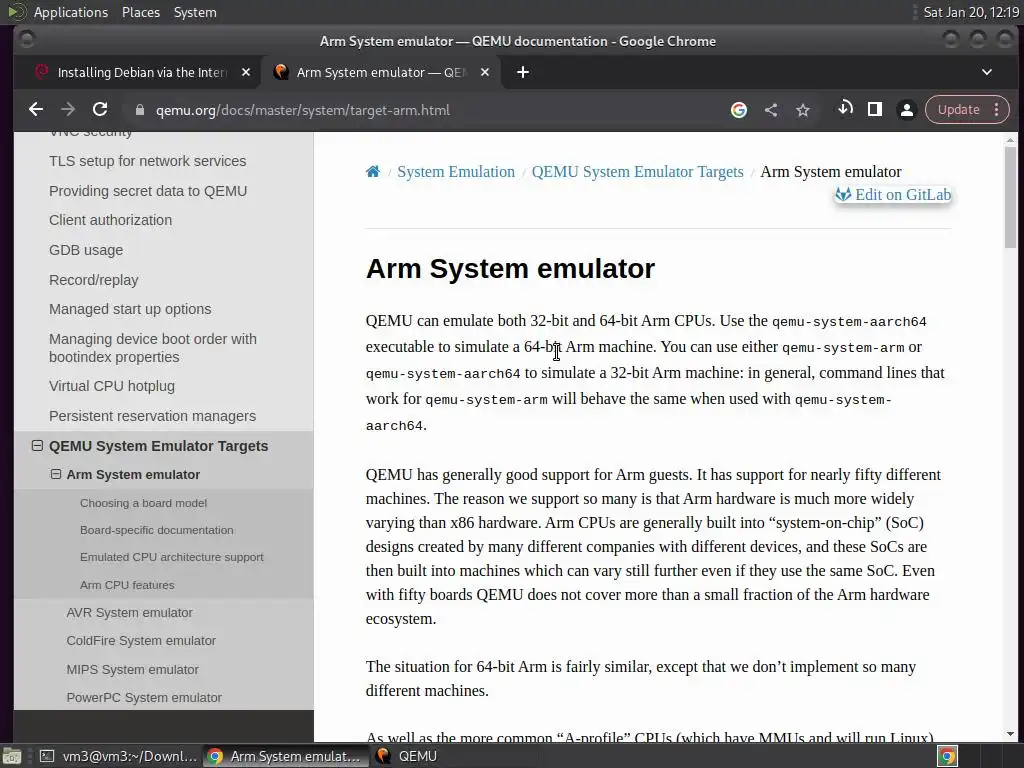
Task: Open Record/replay sidebar entry
Action: pyautogui.click(x=93, y=280)
